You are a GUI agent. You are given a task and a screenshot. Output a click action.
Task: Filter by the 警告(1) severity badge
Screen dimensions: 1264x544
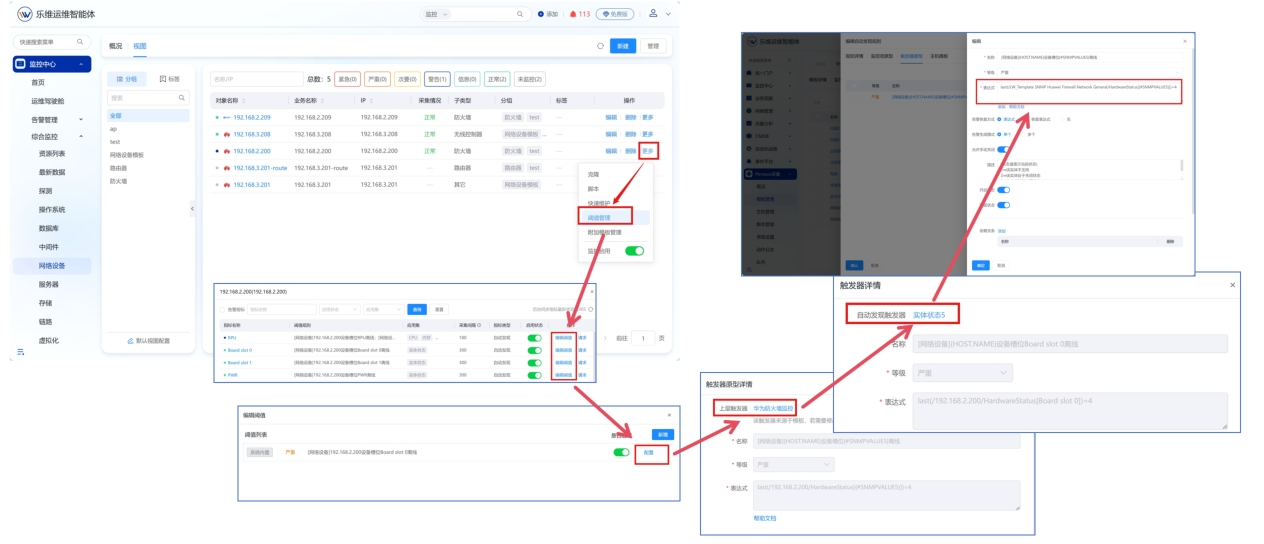[437, 78]
